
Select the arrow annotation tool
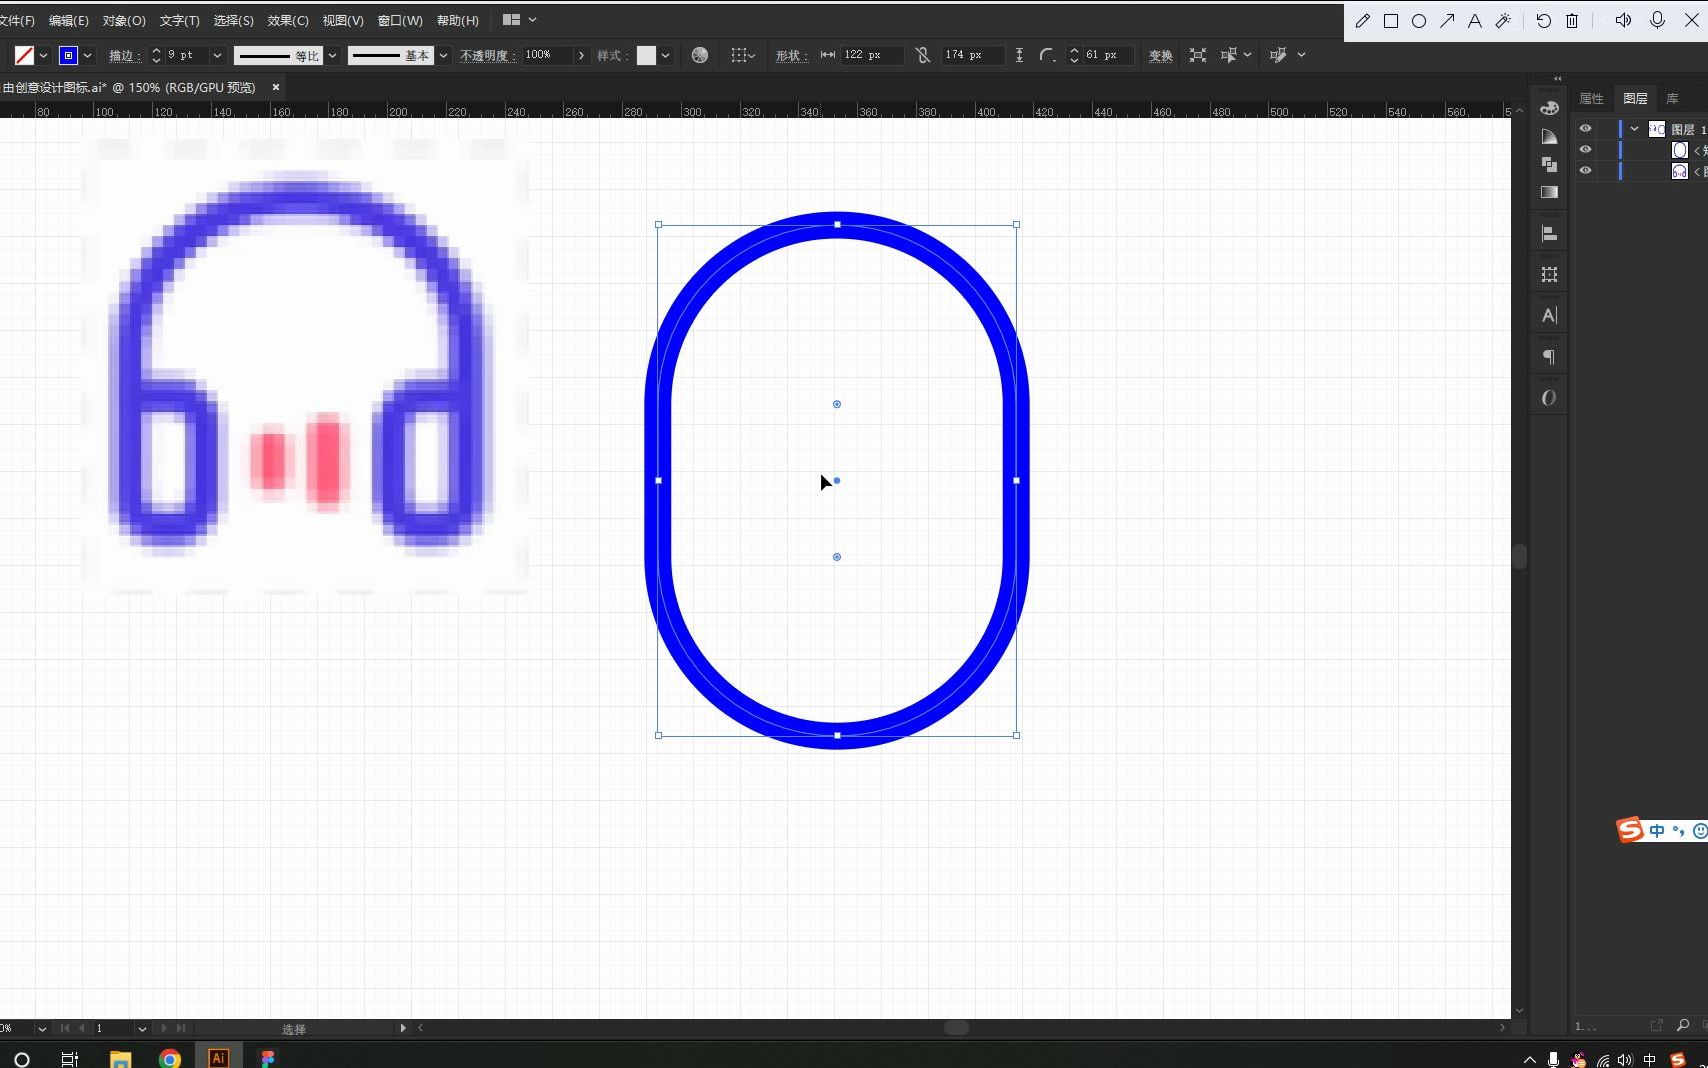1447,20
